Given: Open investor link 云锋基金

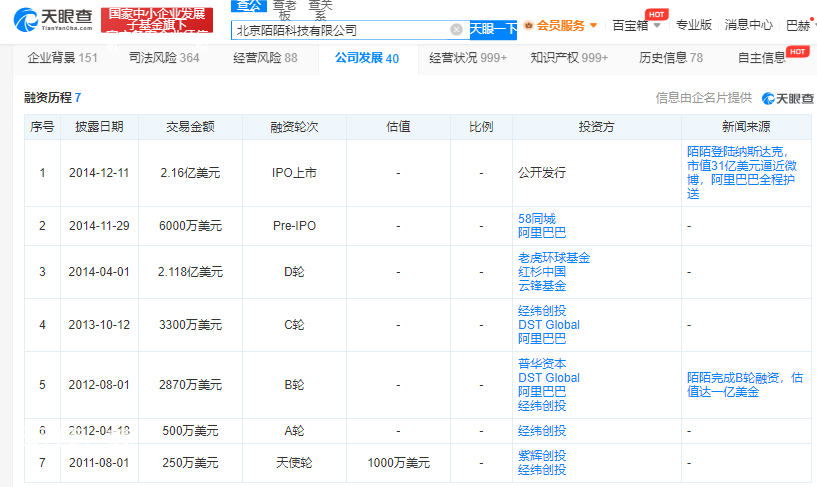Looking at the screenshot, I should click(x=542, y=286).
